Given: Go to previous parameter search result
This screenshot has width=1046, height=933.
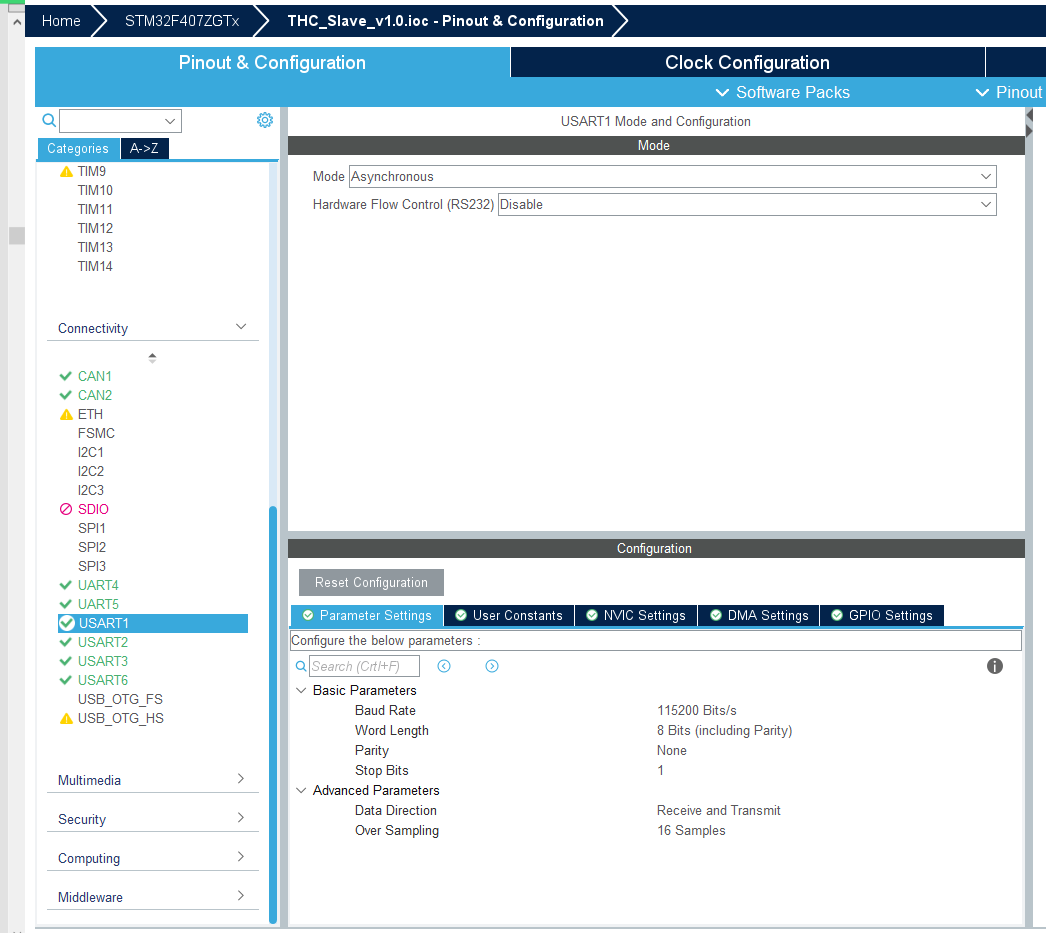Looking at the screenshot, I should [444, 666].
